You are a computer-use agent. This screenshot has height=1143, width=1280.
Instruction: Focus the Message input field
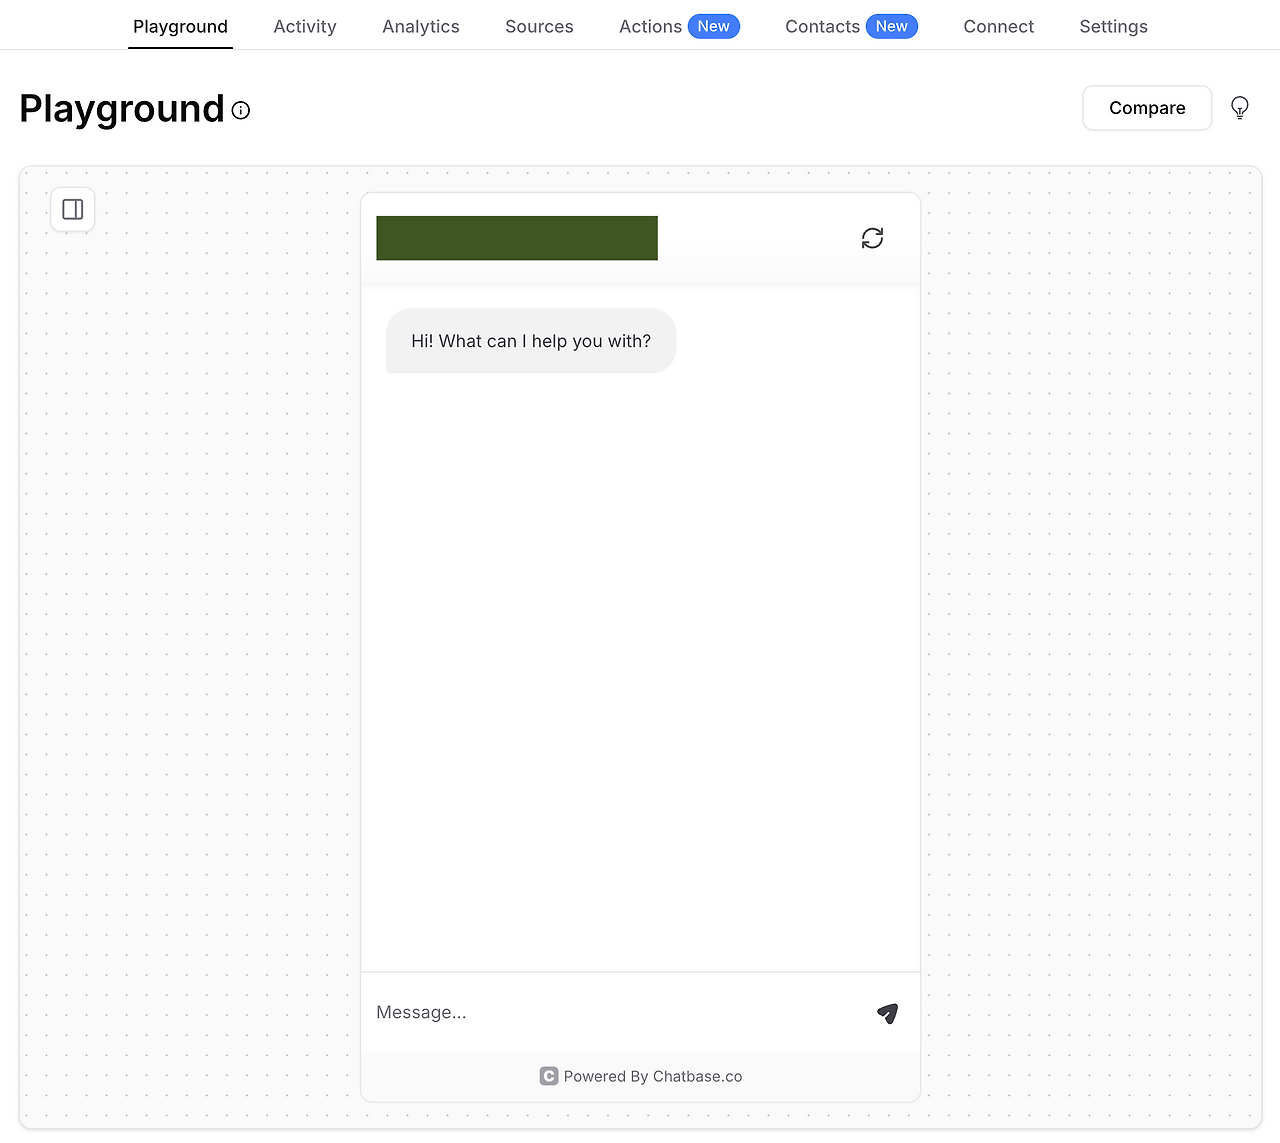click(615, 1012)
